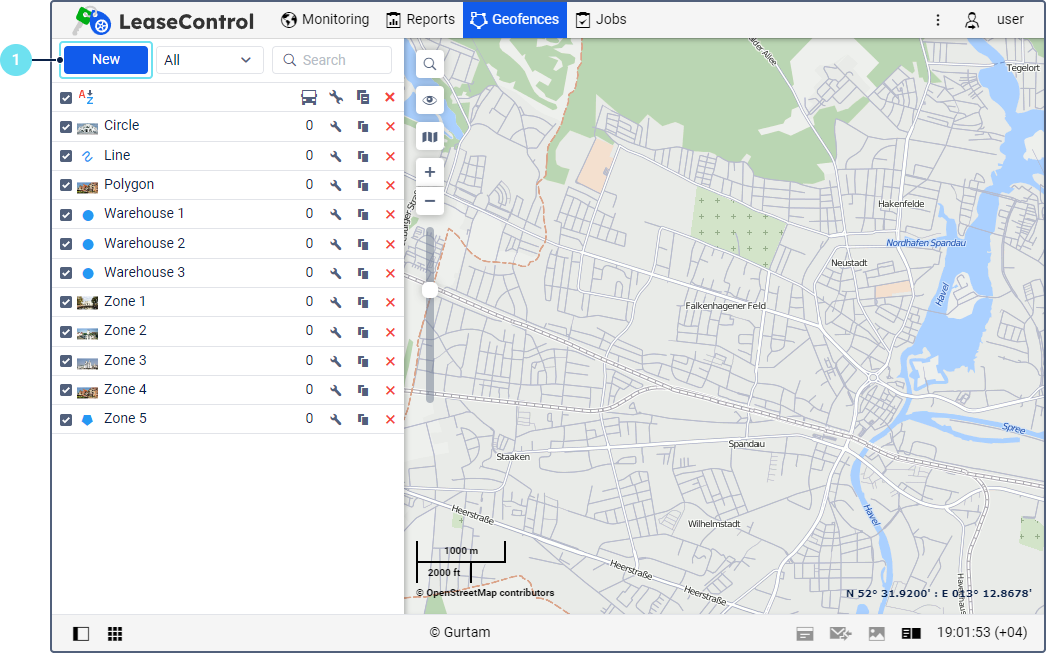Select the Warehouse 3 geofence name
The width and height of the screenshot is (1046, 653).
[x=144, y=272]
